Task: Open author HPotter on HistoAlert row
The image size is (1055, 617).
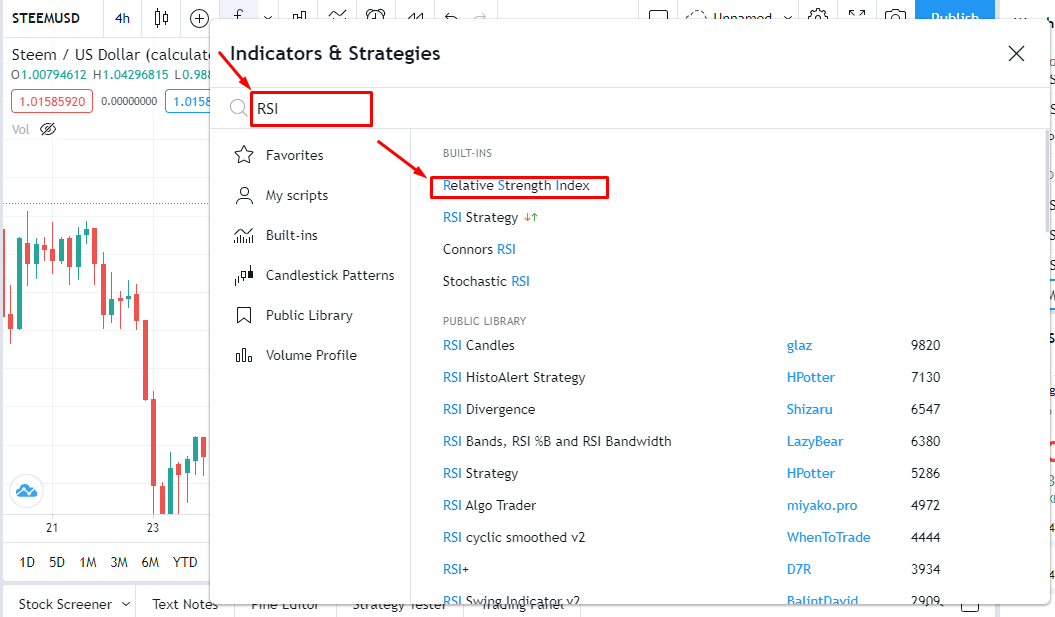Action: coord(811,377)
